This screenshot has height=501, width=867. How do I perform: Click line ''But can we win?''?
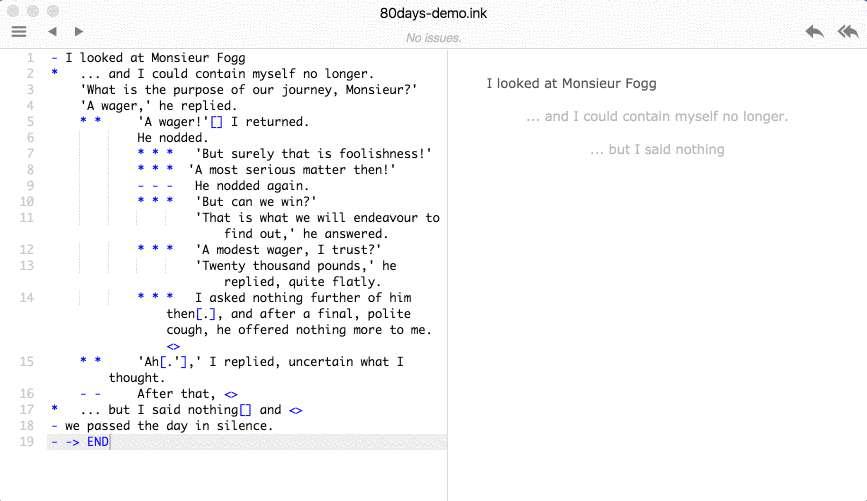[255, 202]
